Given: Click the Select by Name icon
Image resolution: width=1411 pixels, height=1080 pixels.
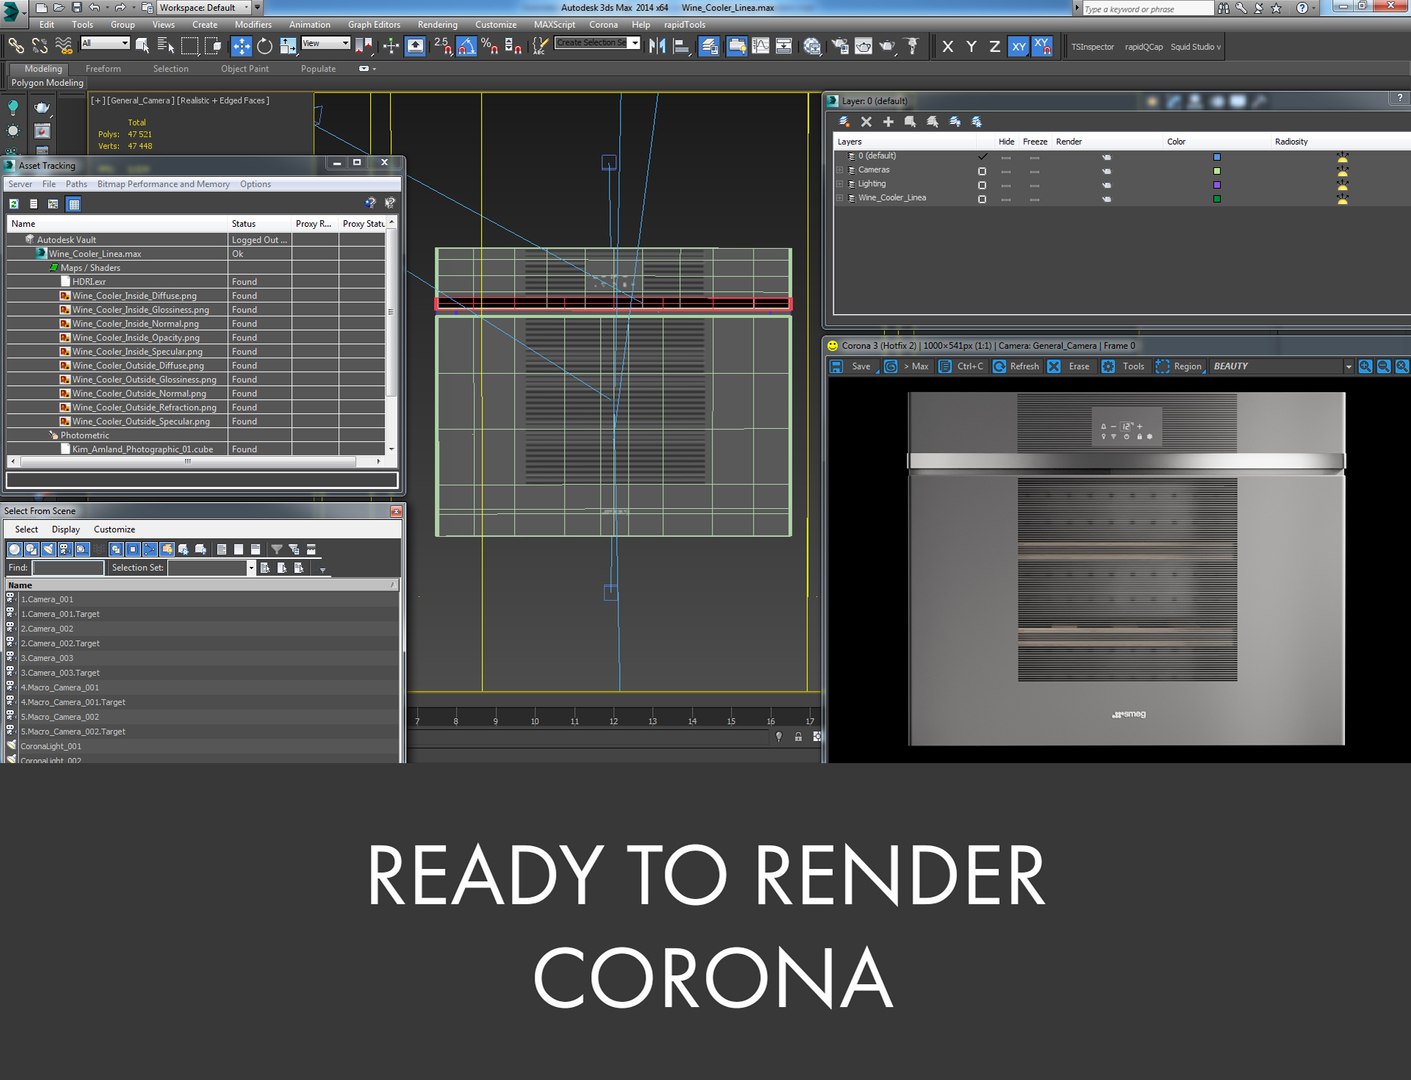Looking at the screenshot, I should [x=166, y=46].
